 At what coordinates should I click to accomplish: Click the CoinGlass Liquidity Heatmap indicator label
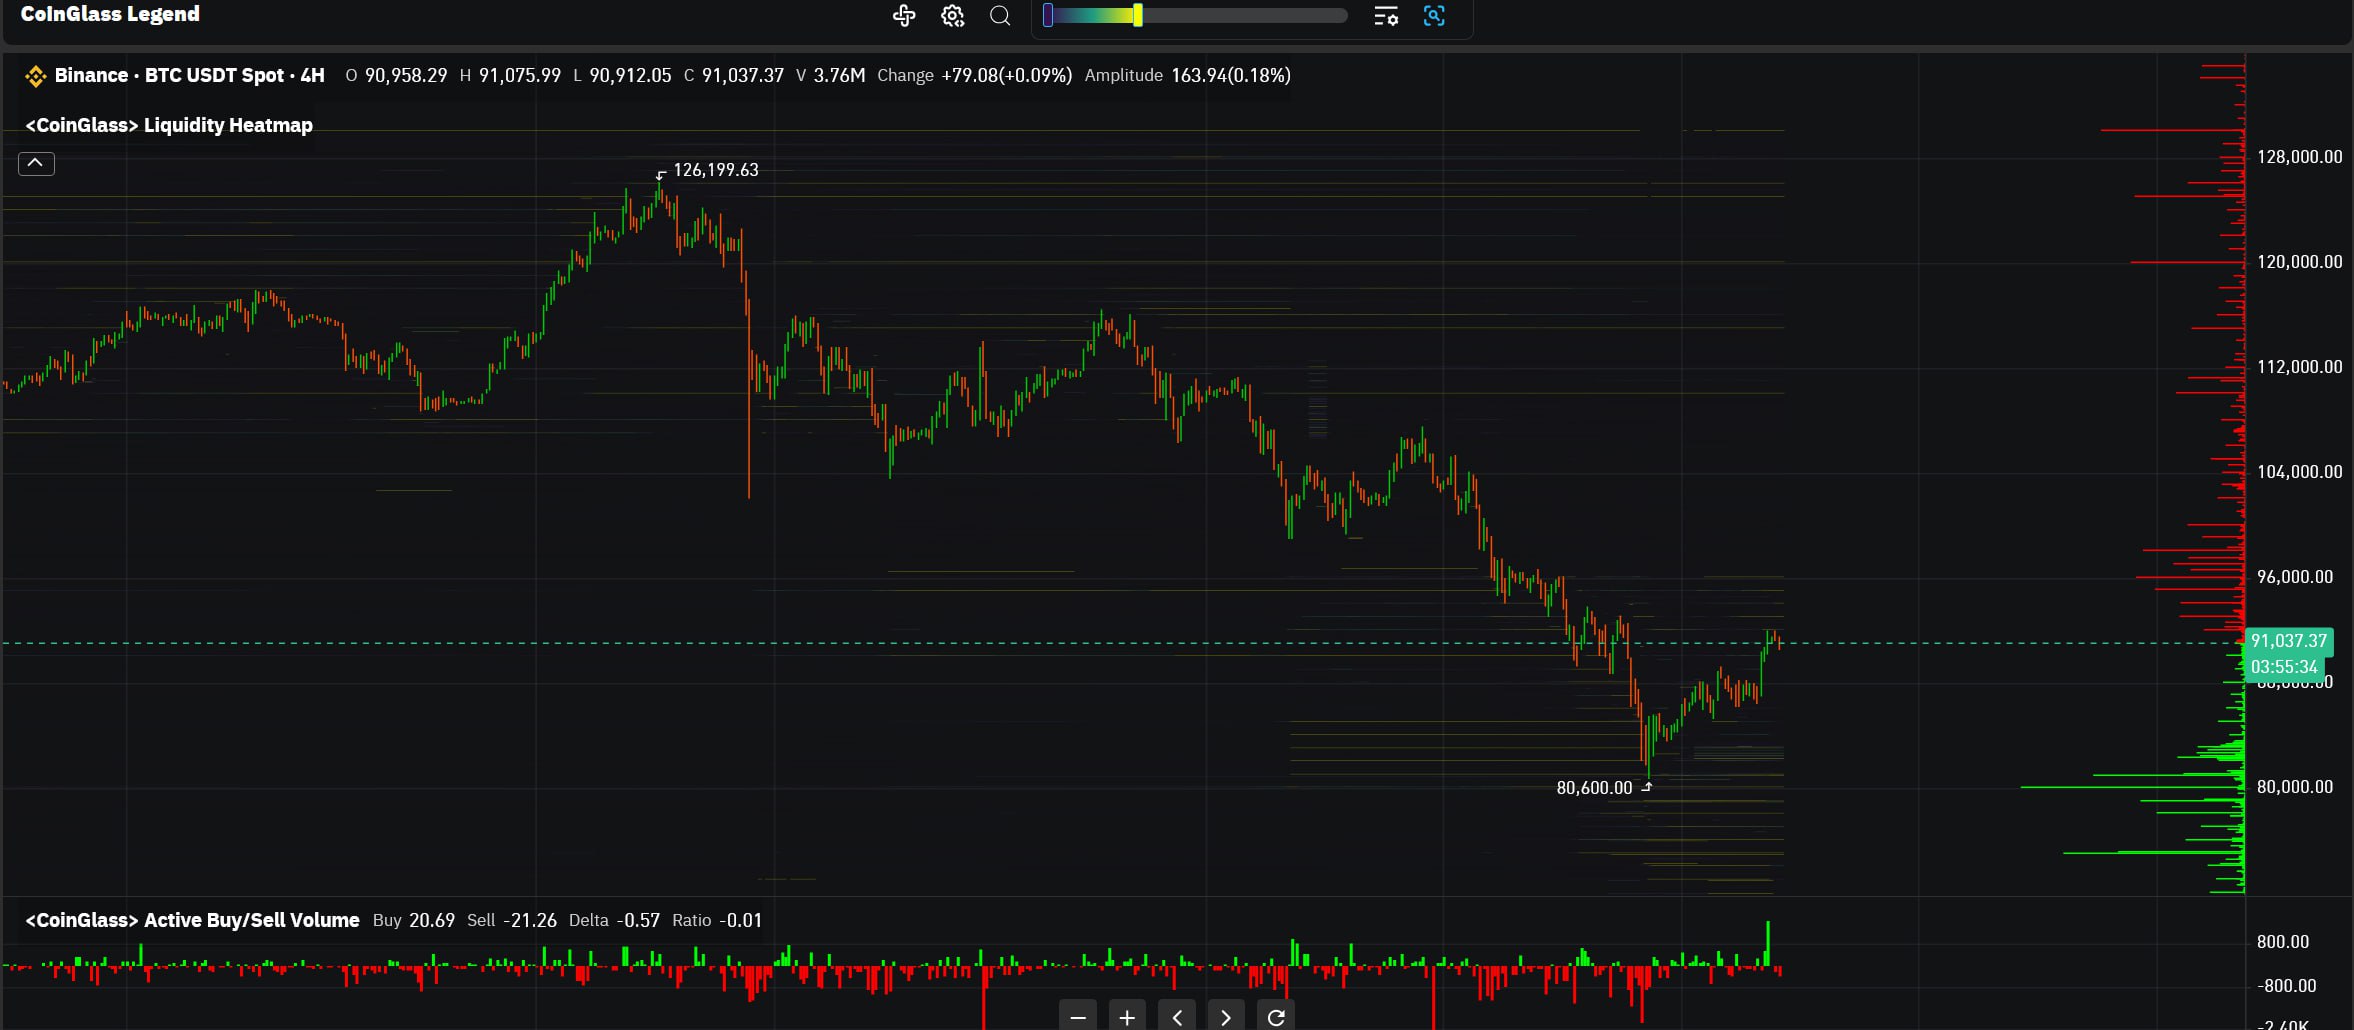pos(169,125)
